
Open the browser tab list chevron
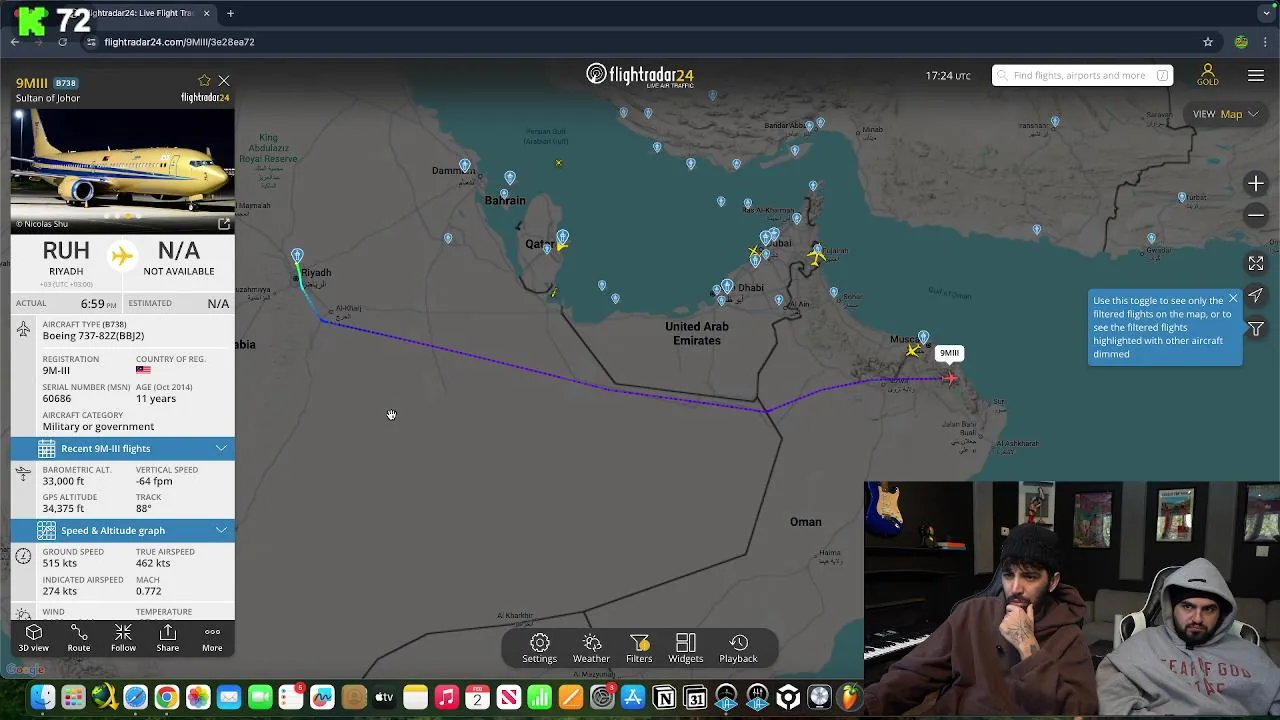[1267, 13]
